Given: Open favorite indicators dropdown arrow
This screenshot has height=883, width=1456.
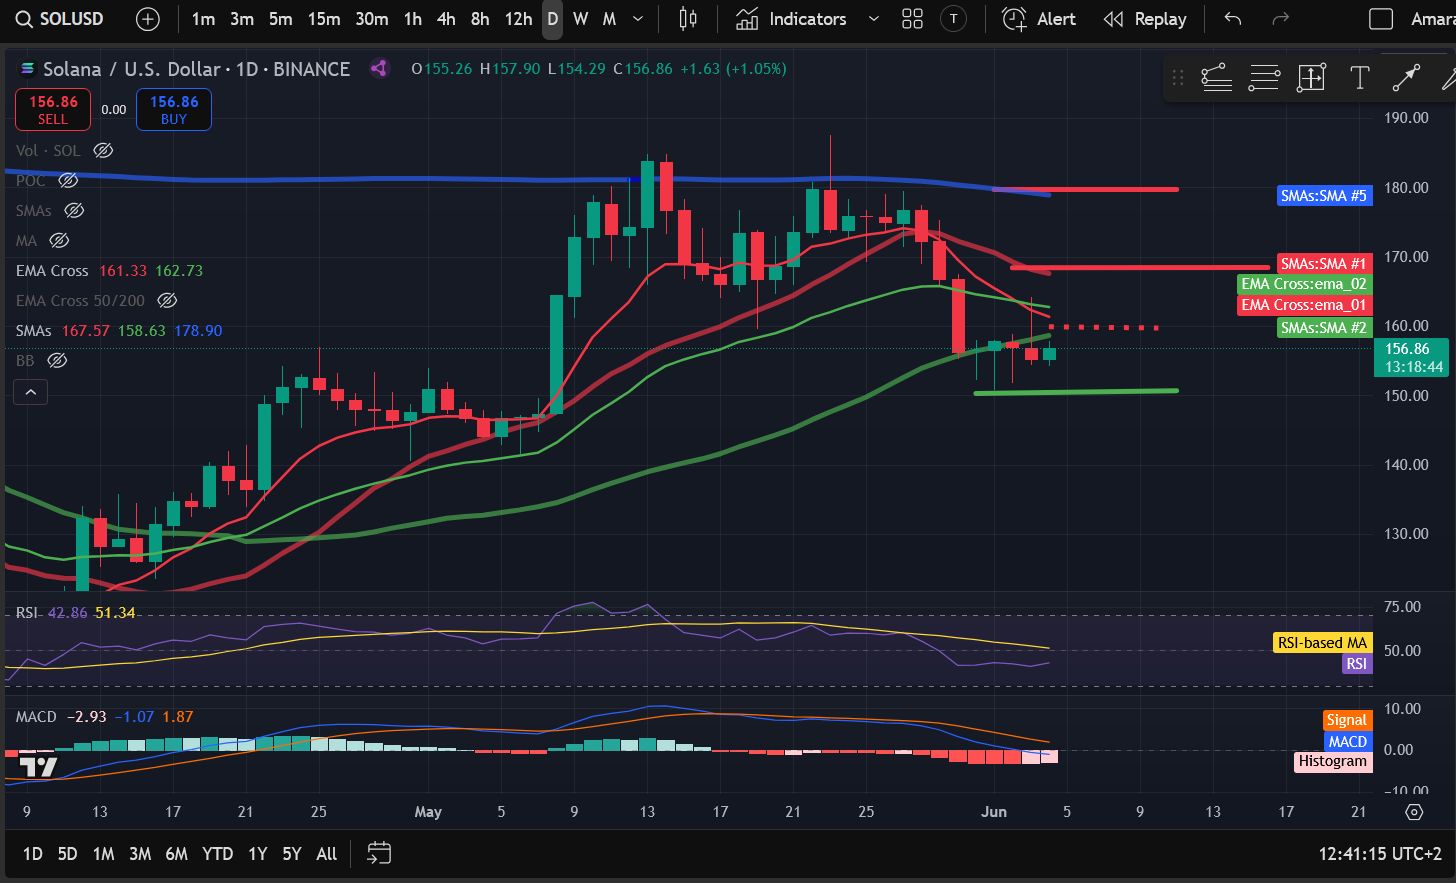Looking at the screenshot, I should point(873,19).
